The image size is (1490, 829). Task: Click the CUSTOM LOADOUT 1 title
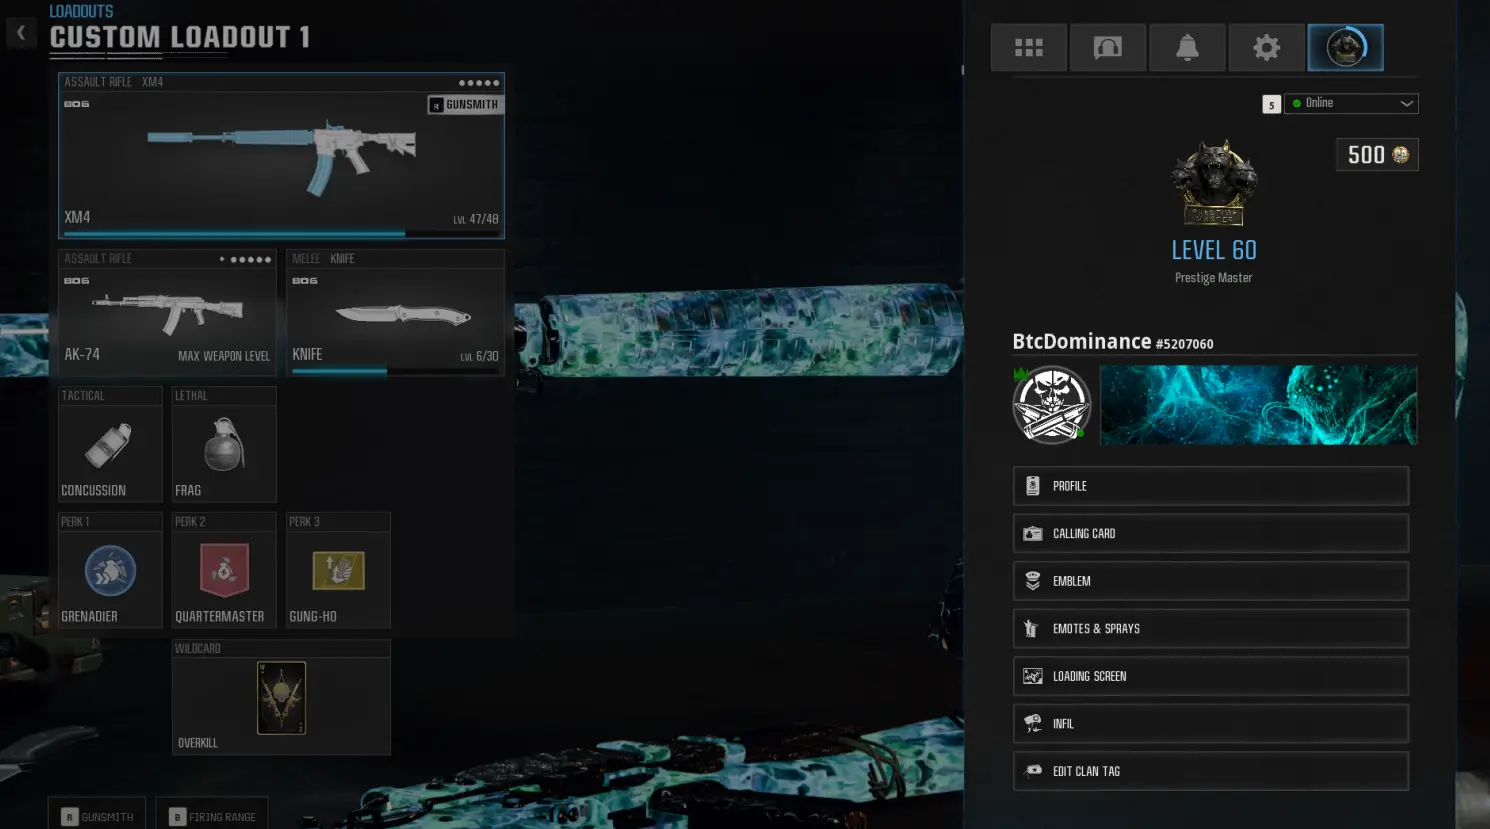tap(180, 38)
